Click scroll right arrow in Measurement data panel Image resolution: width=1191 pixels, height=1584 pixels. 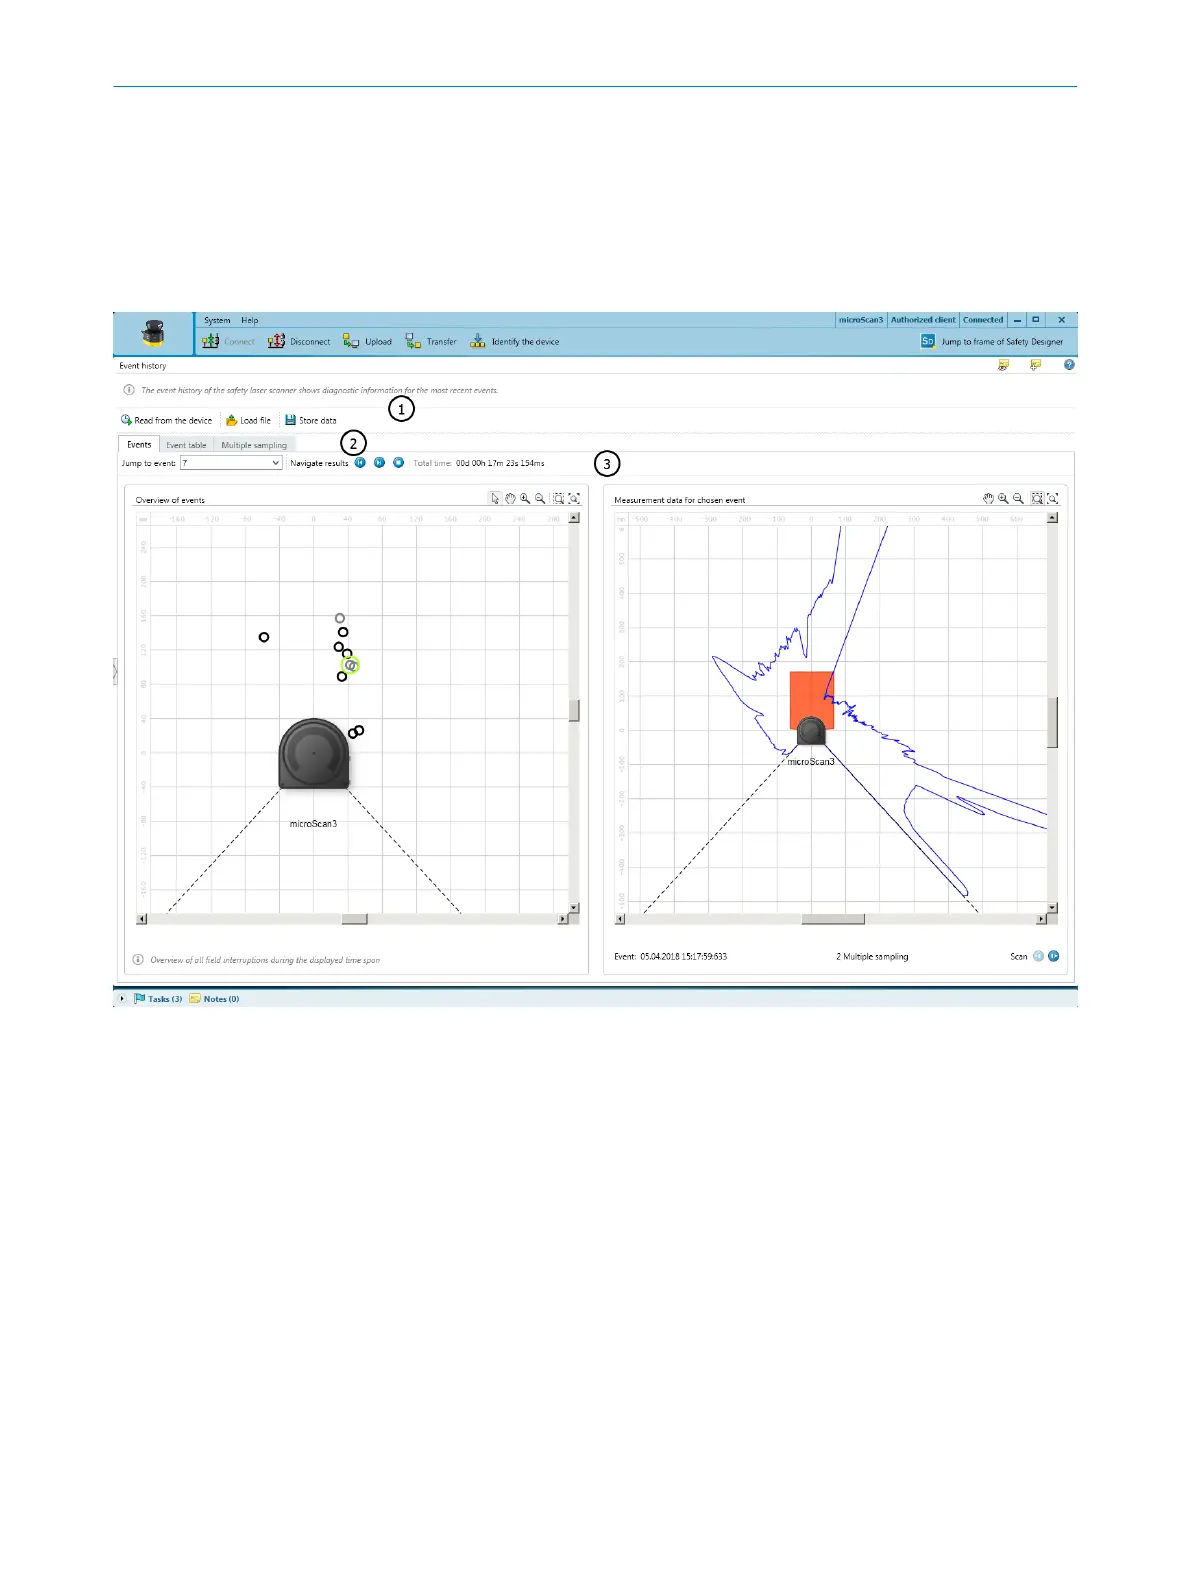point(1041,919)
